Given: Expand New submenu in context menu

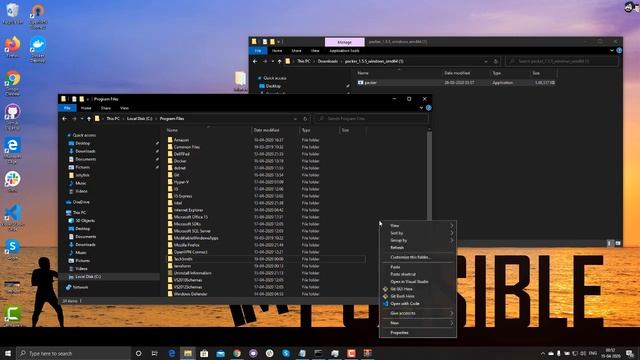Looking at the screenshot, I should [418, 323].
